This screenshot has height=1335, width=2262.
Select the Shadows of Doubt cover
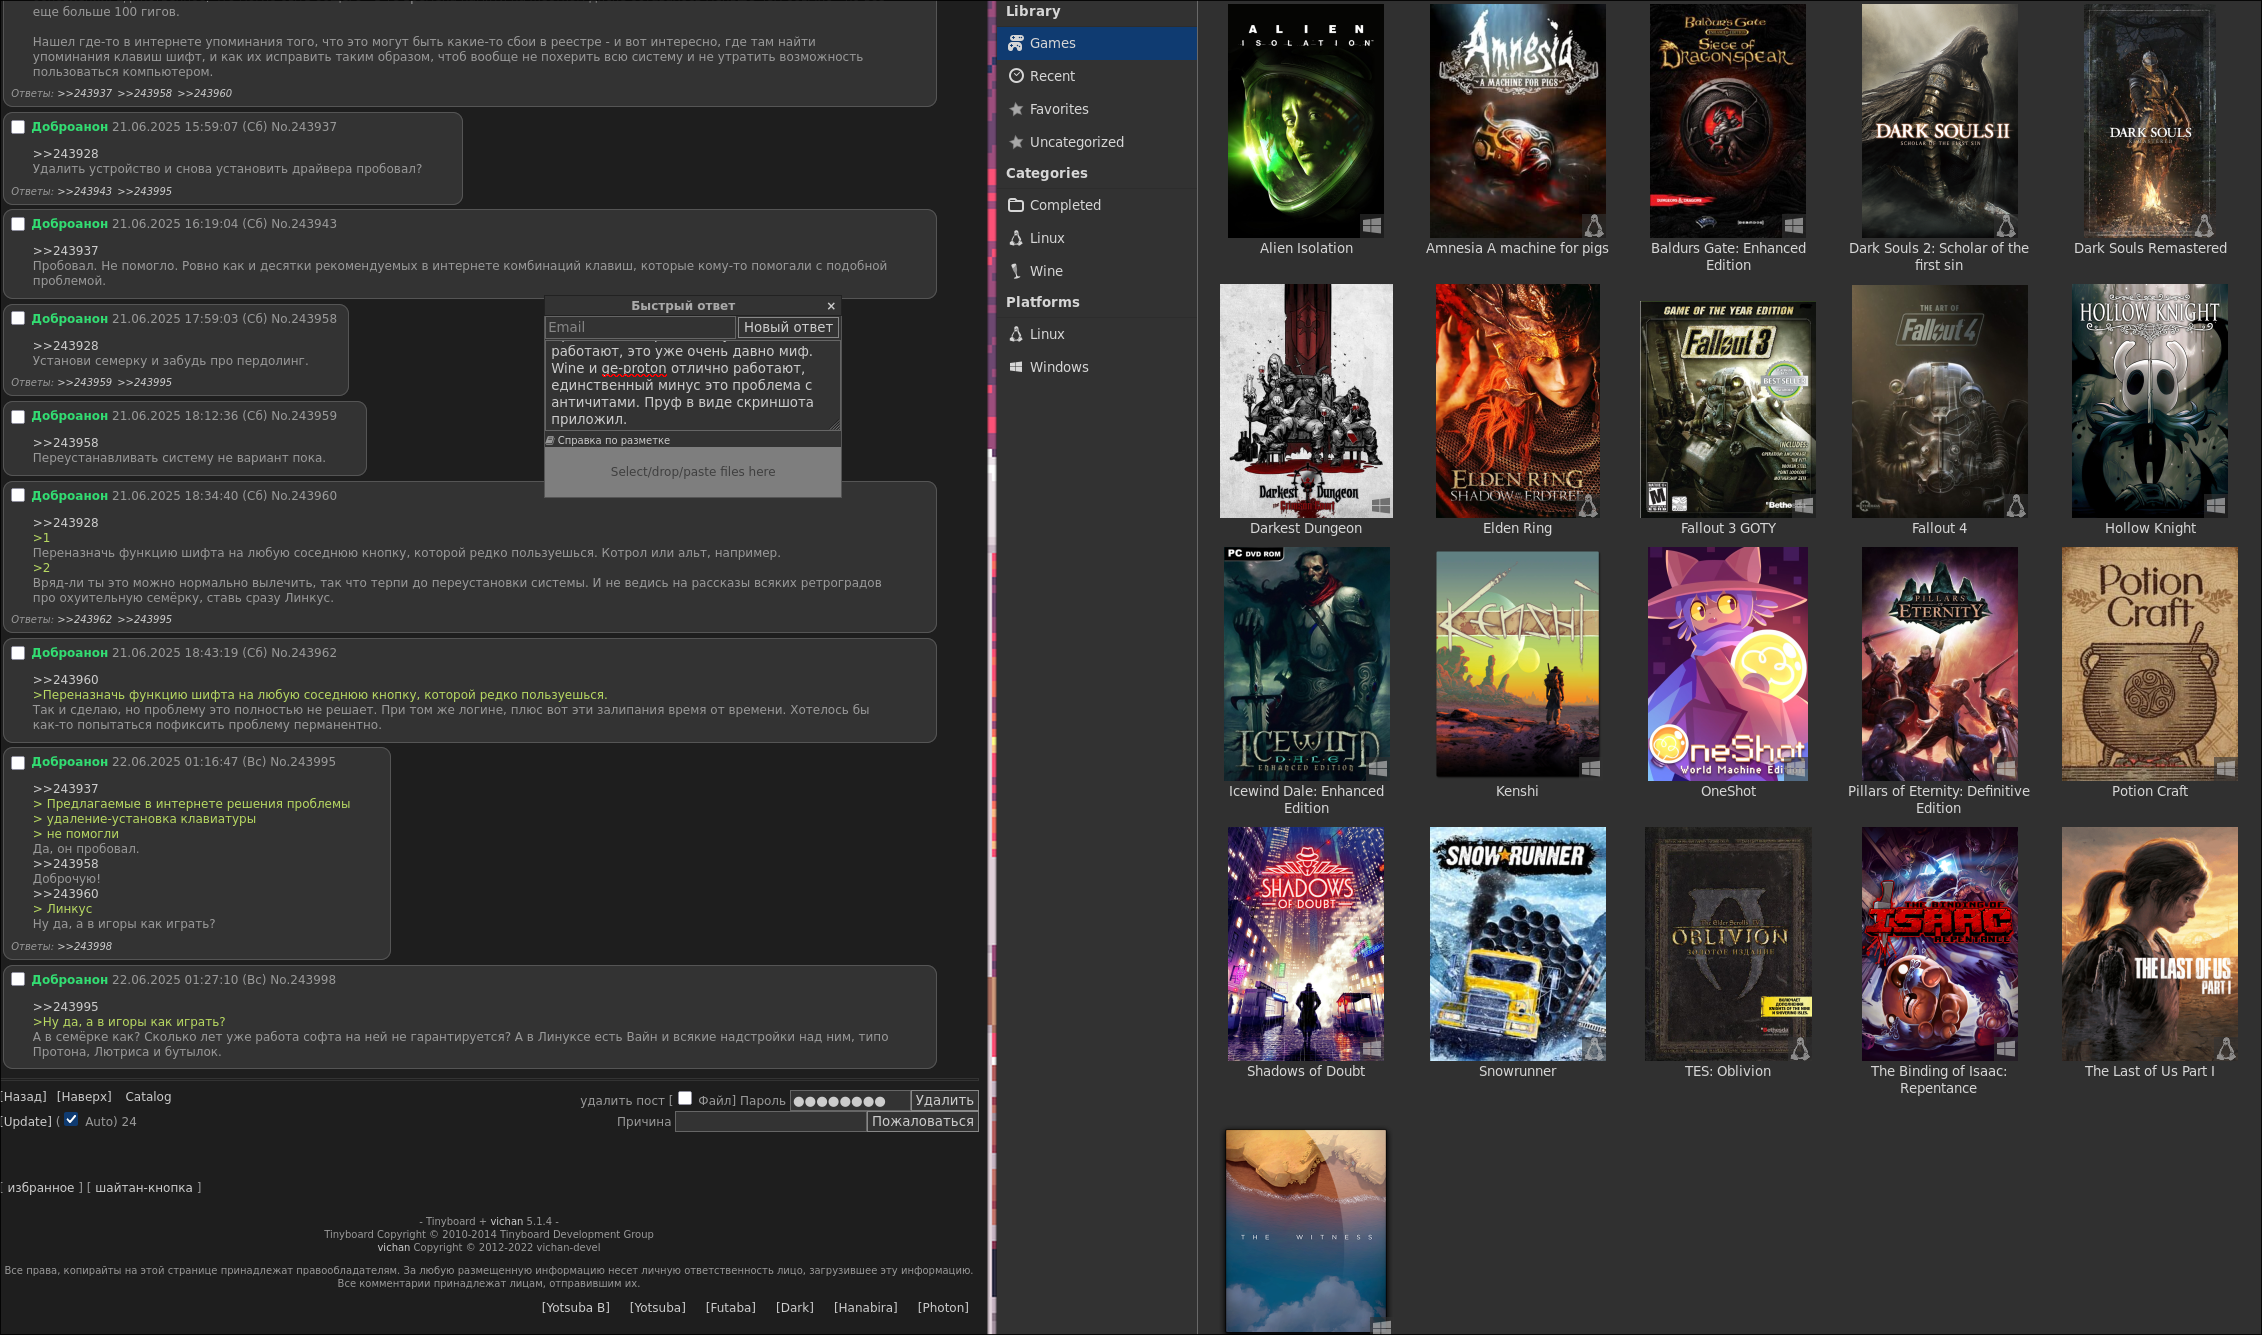(x=1306, y=944)
